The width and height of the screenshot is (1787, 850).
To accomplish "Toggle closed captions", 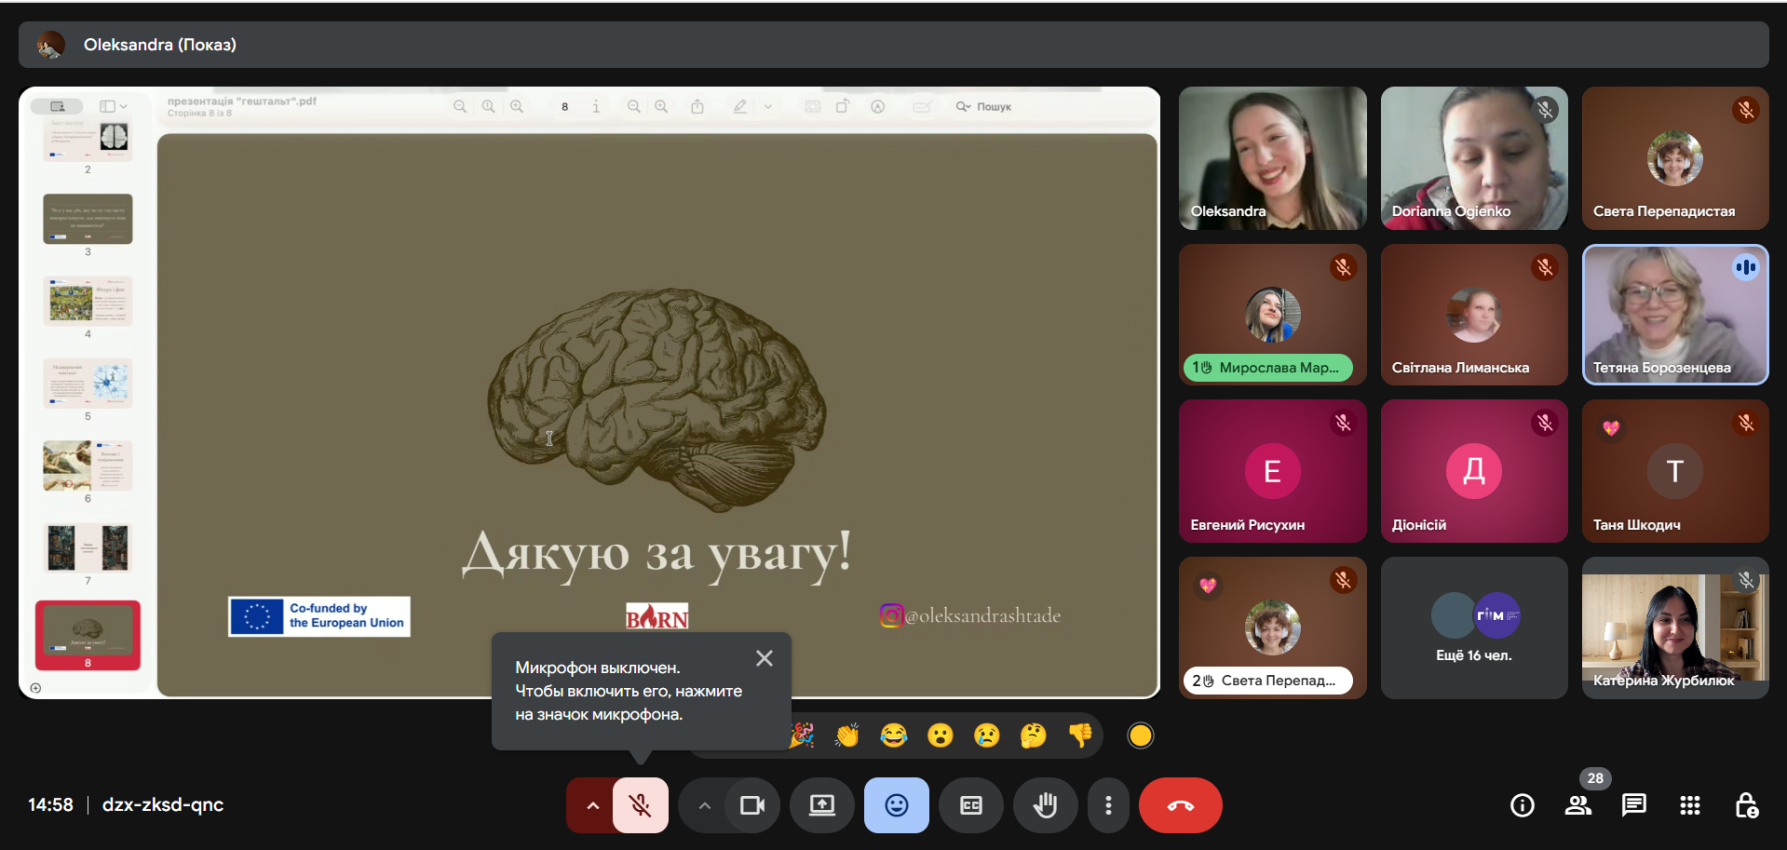I will [971, 805].
